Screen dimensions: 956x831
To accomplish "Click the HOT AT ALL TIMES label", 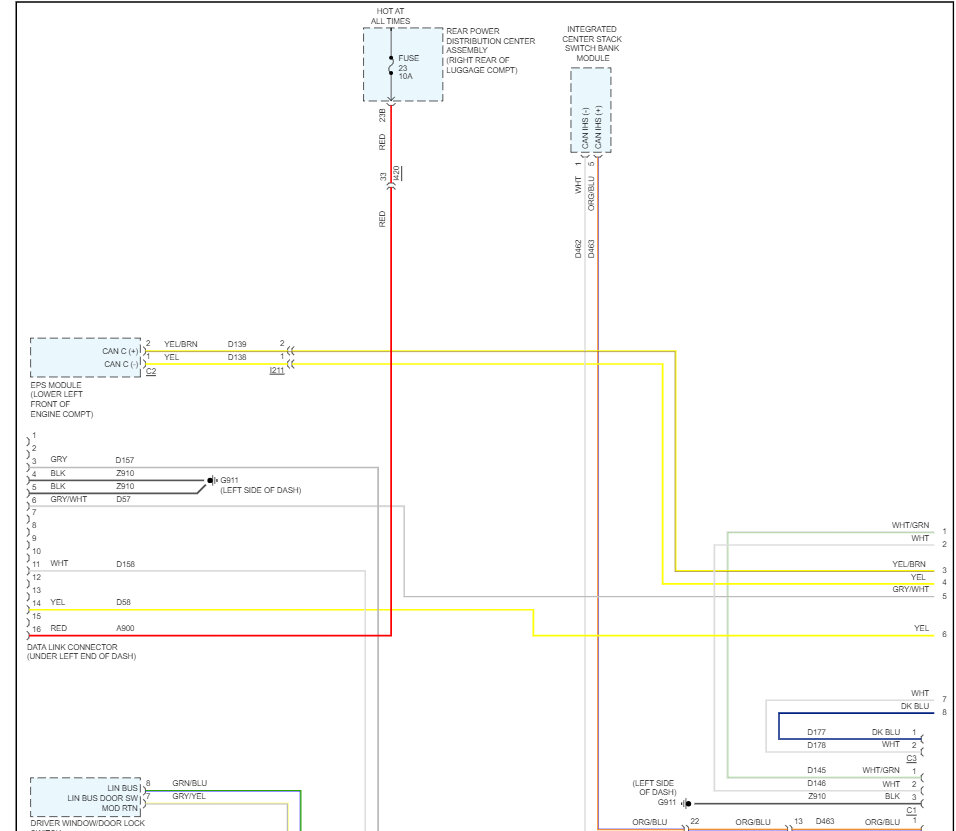I will point(390,16).
